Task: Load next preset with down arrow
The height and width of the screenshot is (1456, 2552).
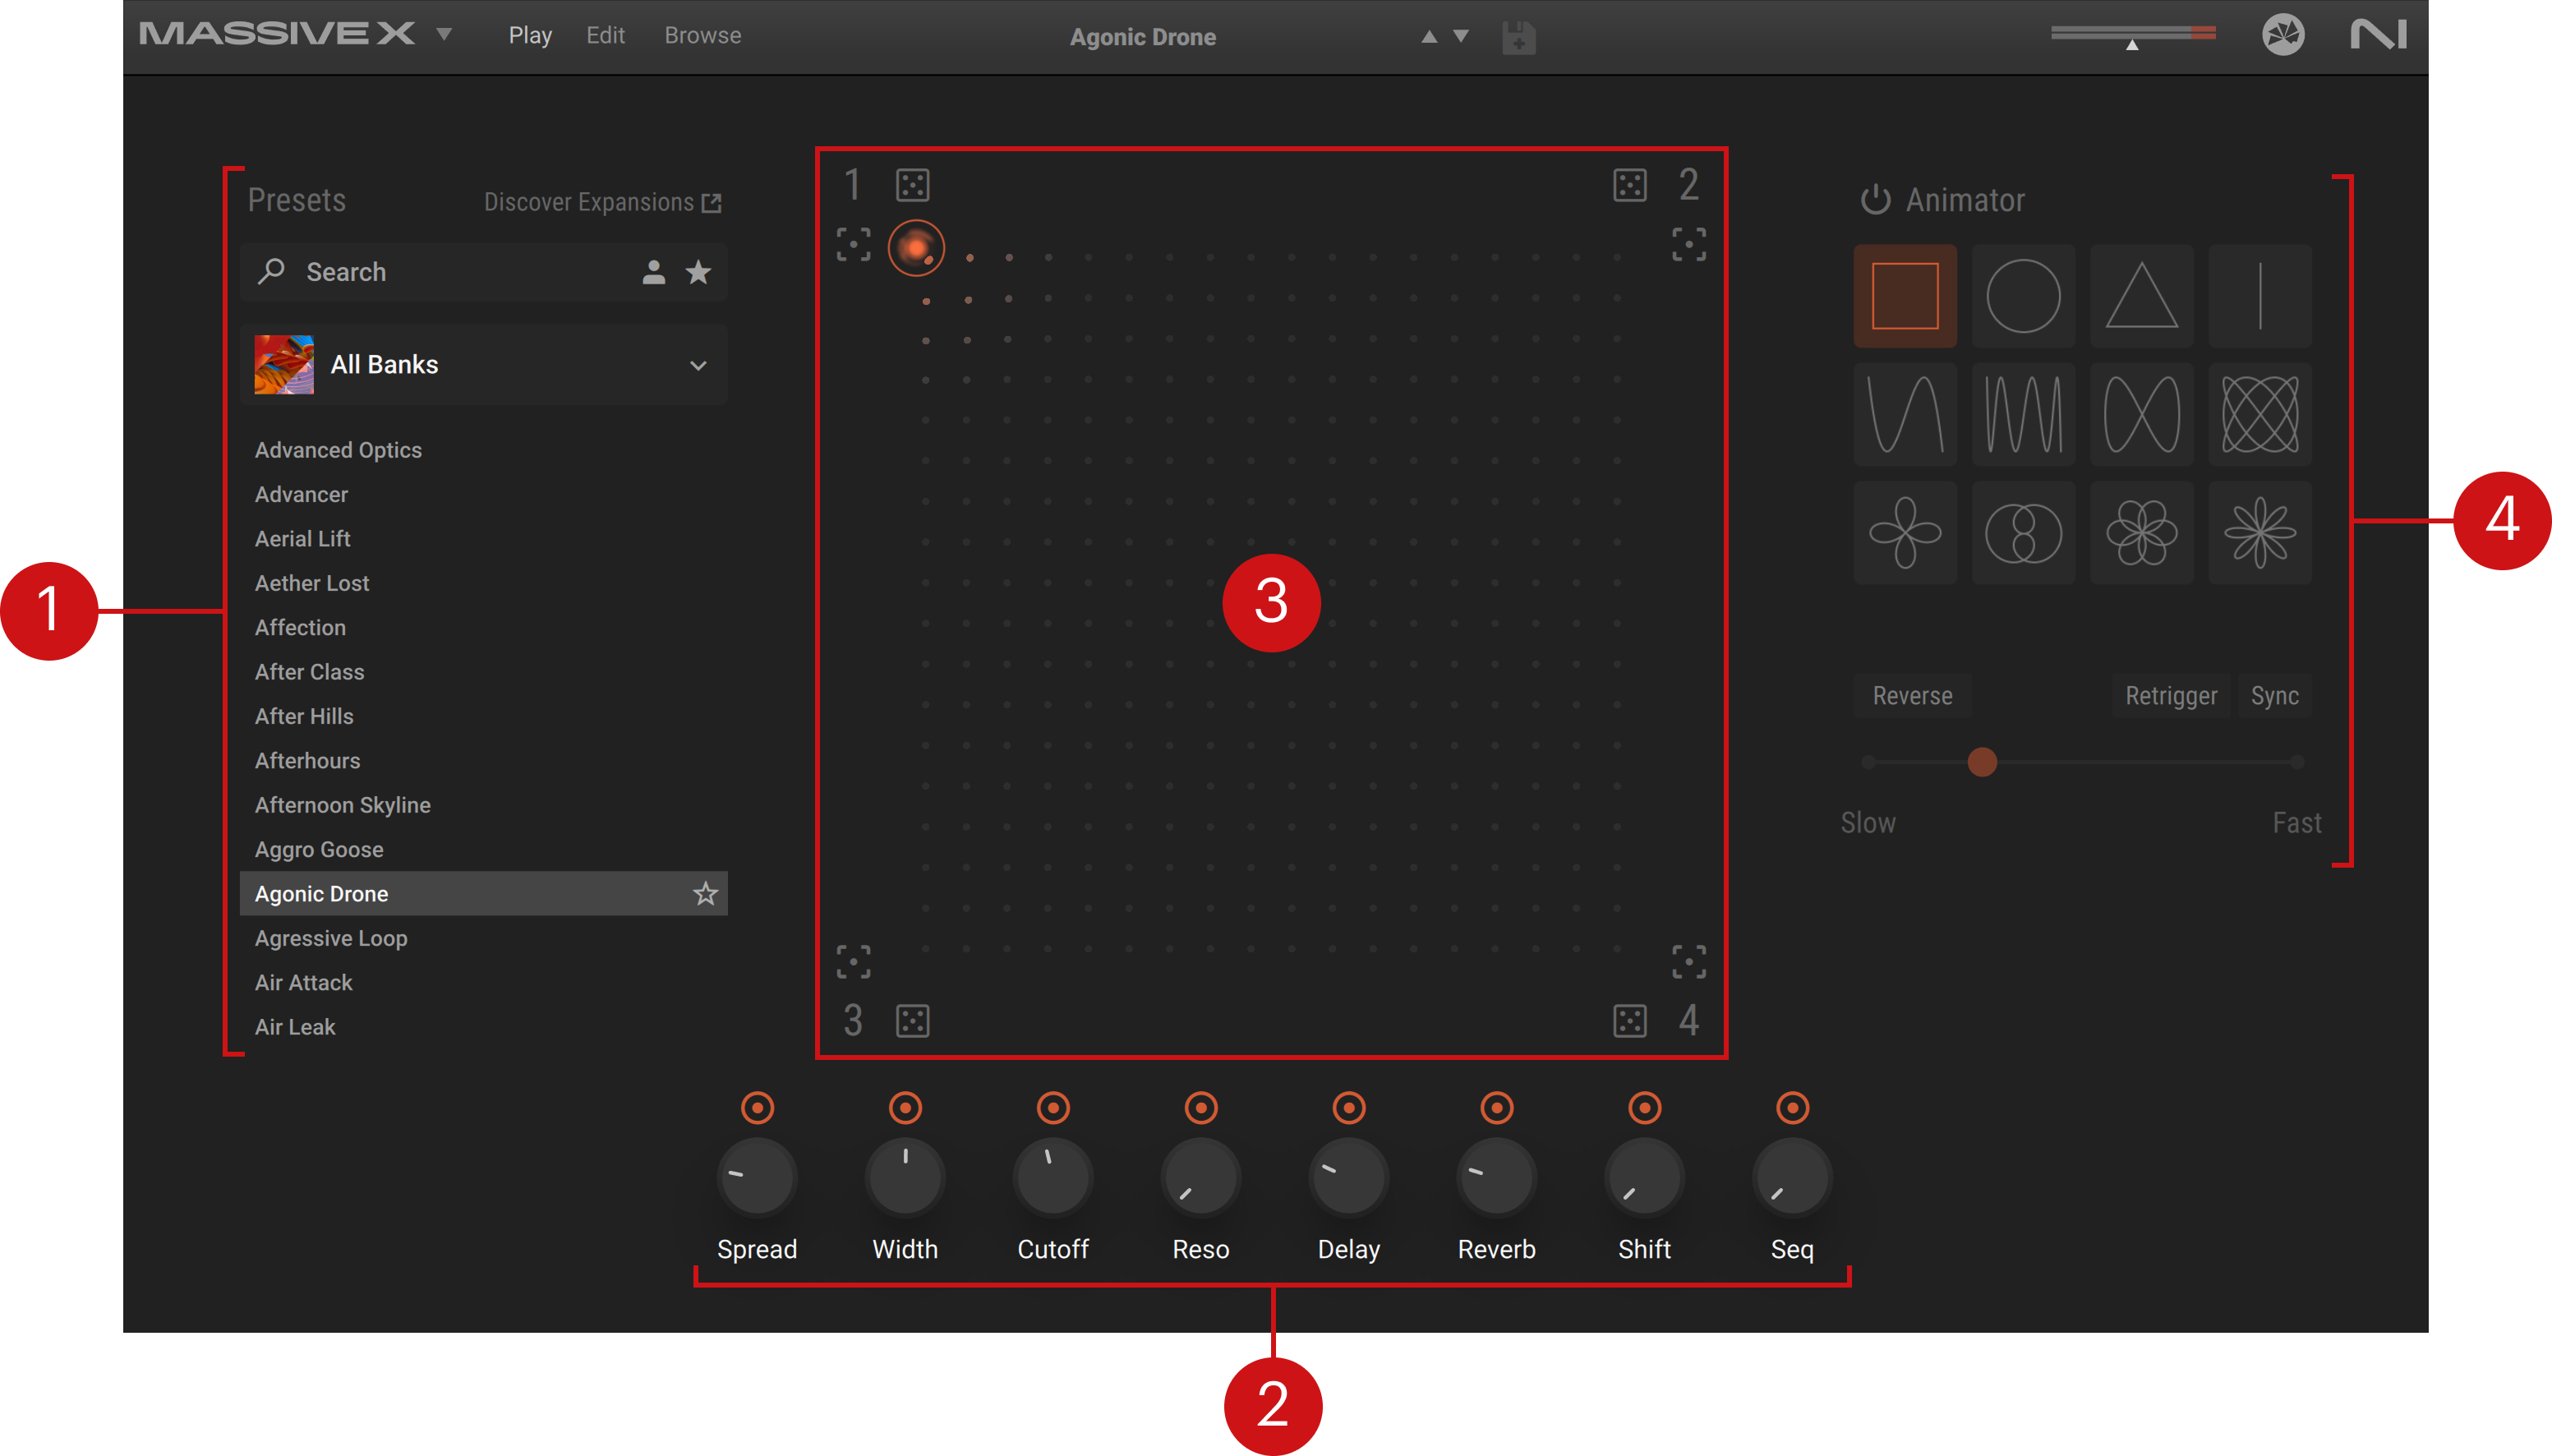Action: pyautogui.click(x=1461, y=37)
